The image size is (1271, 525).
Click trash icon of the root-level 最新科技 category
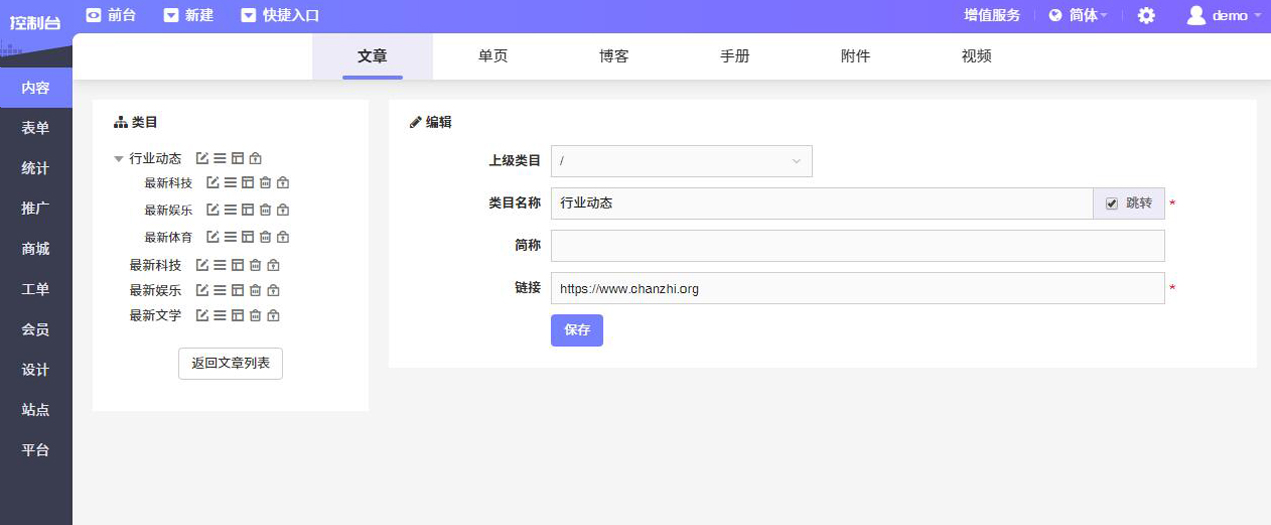[255, 265]
